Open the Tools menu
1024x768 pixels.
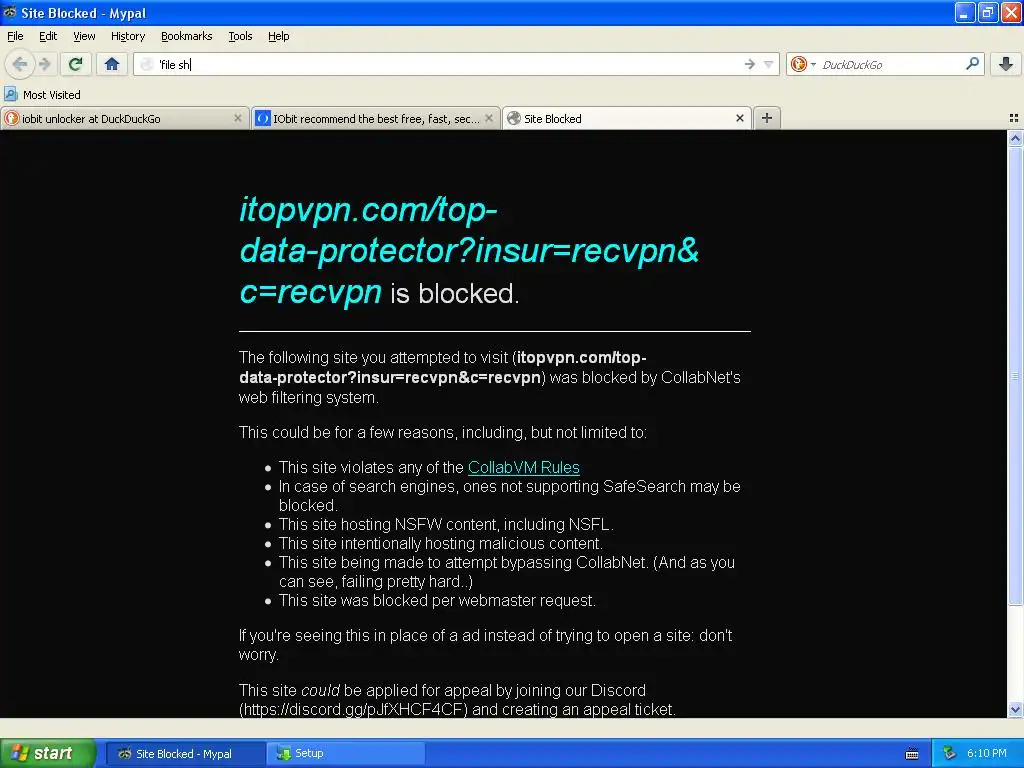coord(240,36)
